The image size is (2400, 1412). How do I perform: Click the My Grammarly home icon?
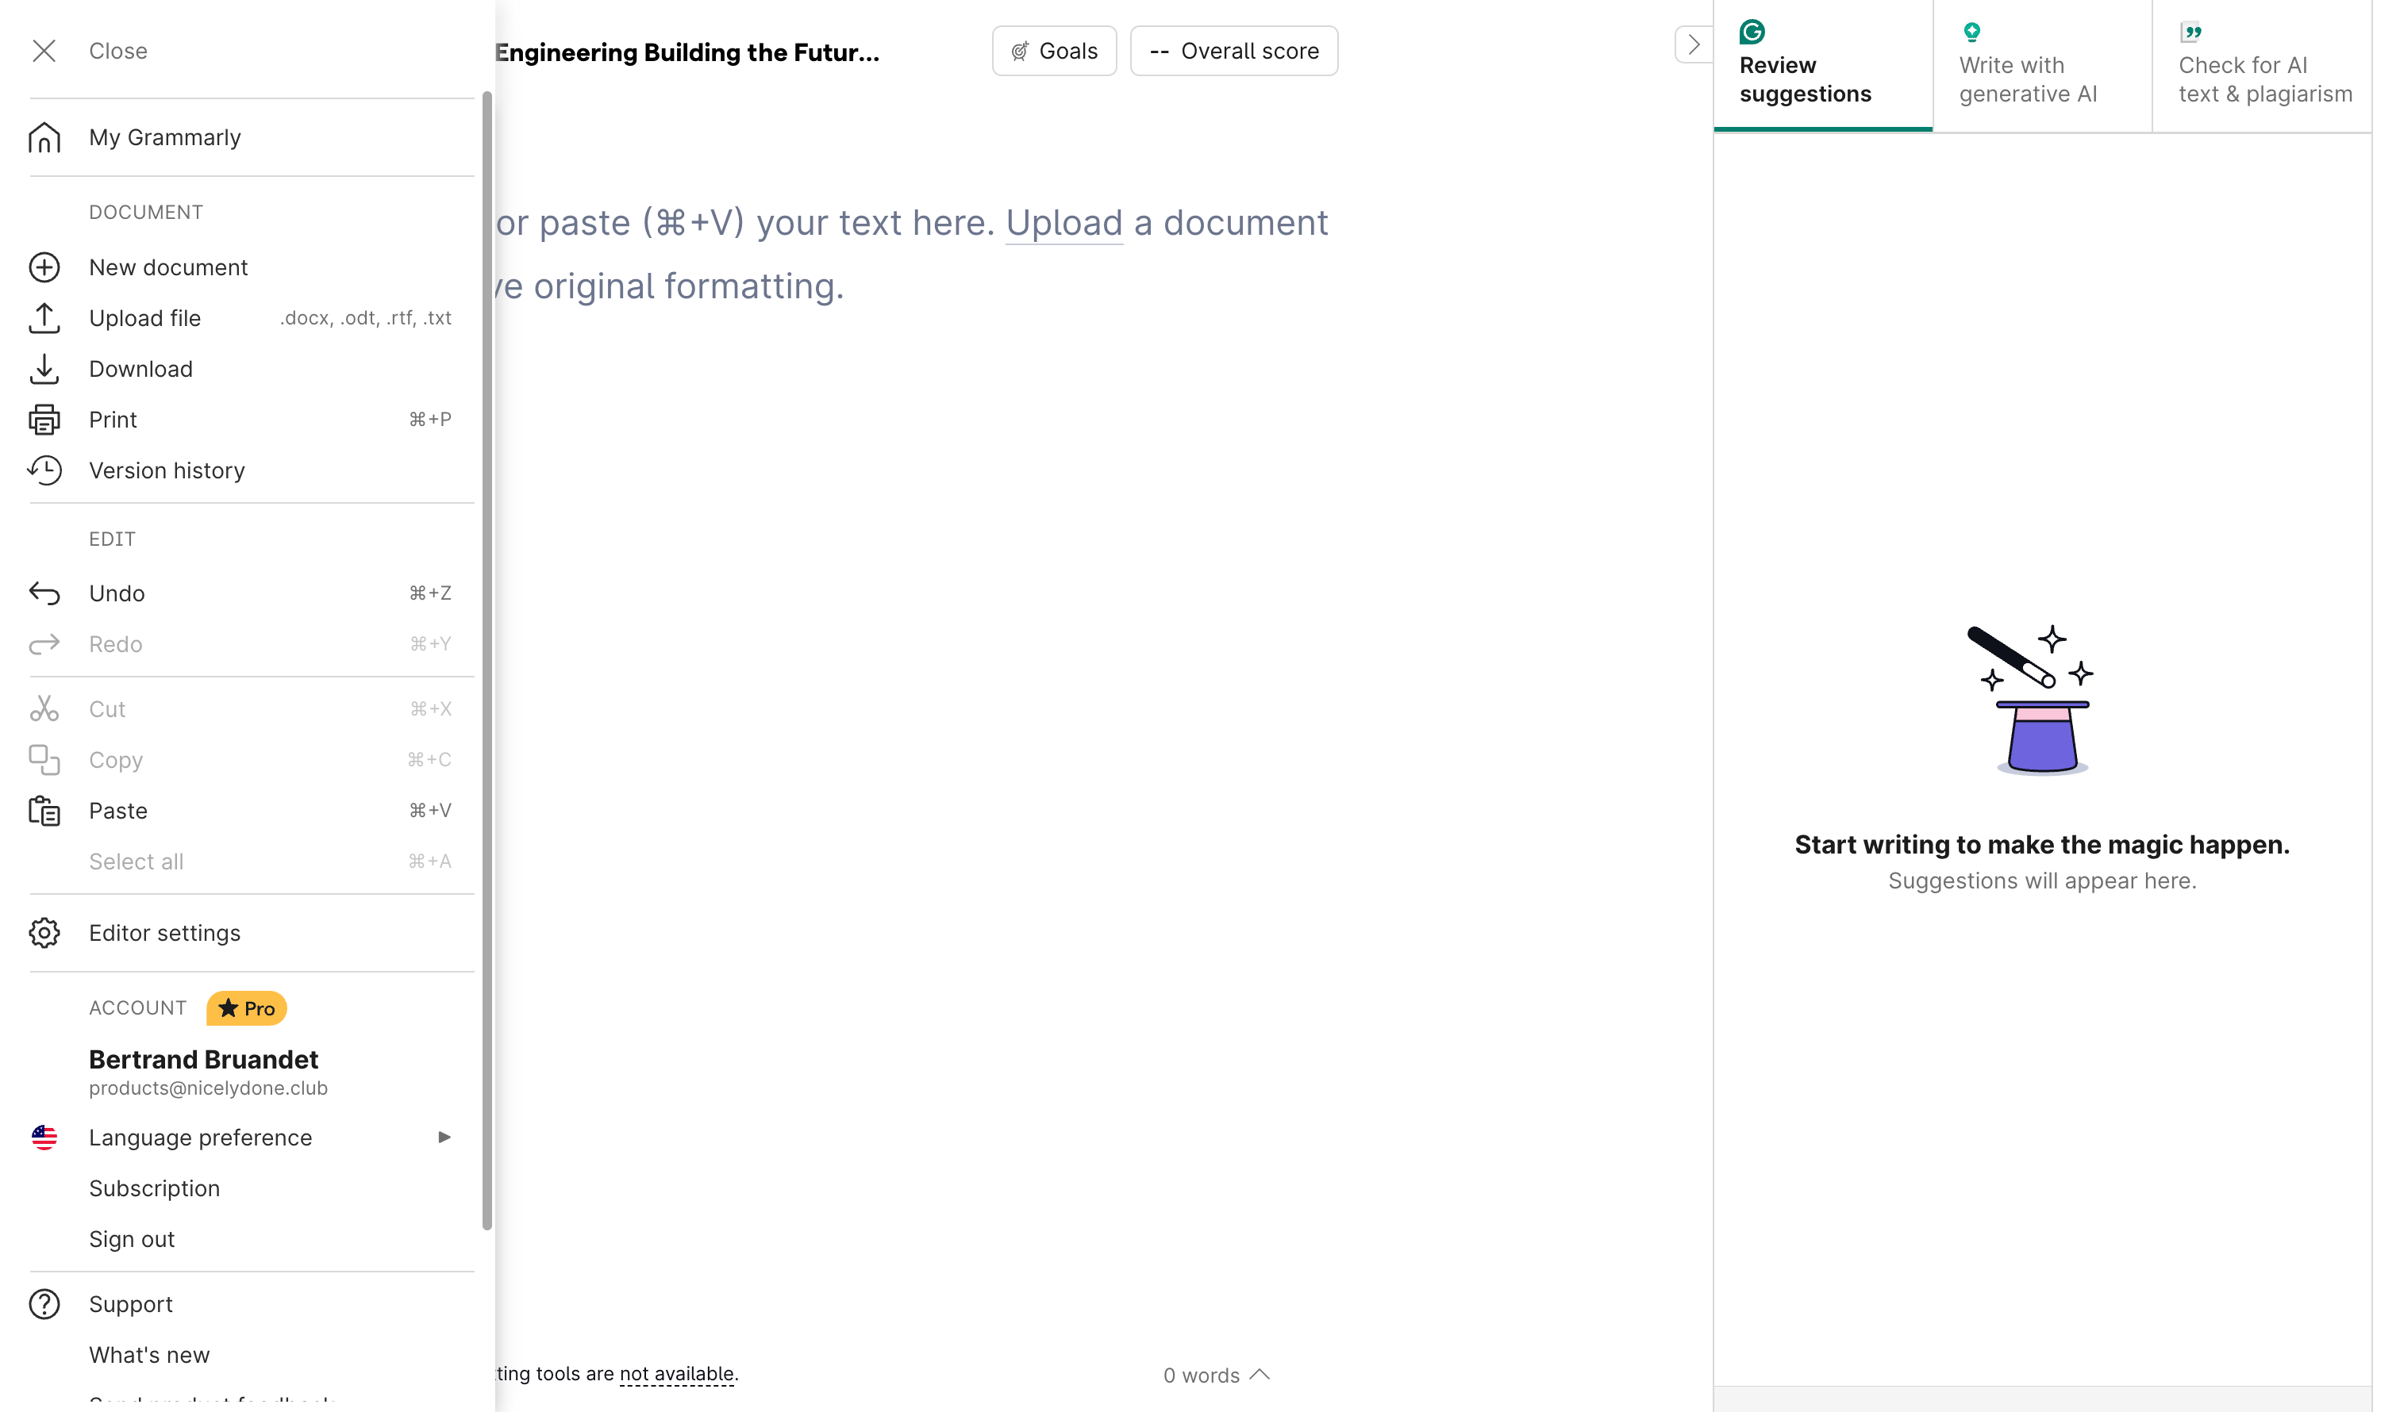point(44,137)
